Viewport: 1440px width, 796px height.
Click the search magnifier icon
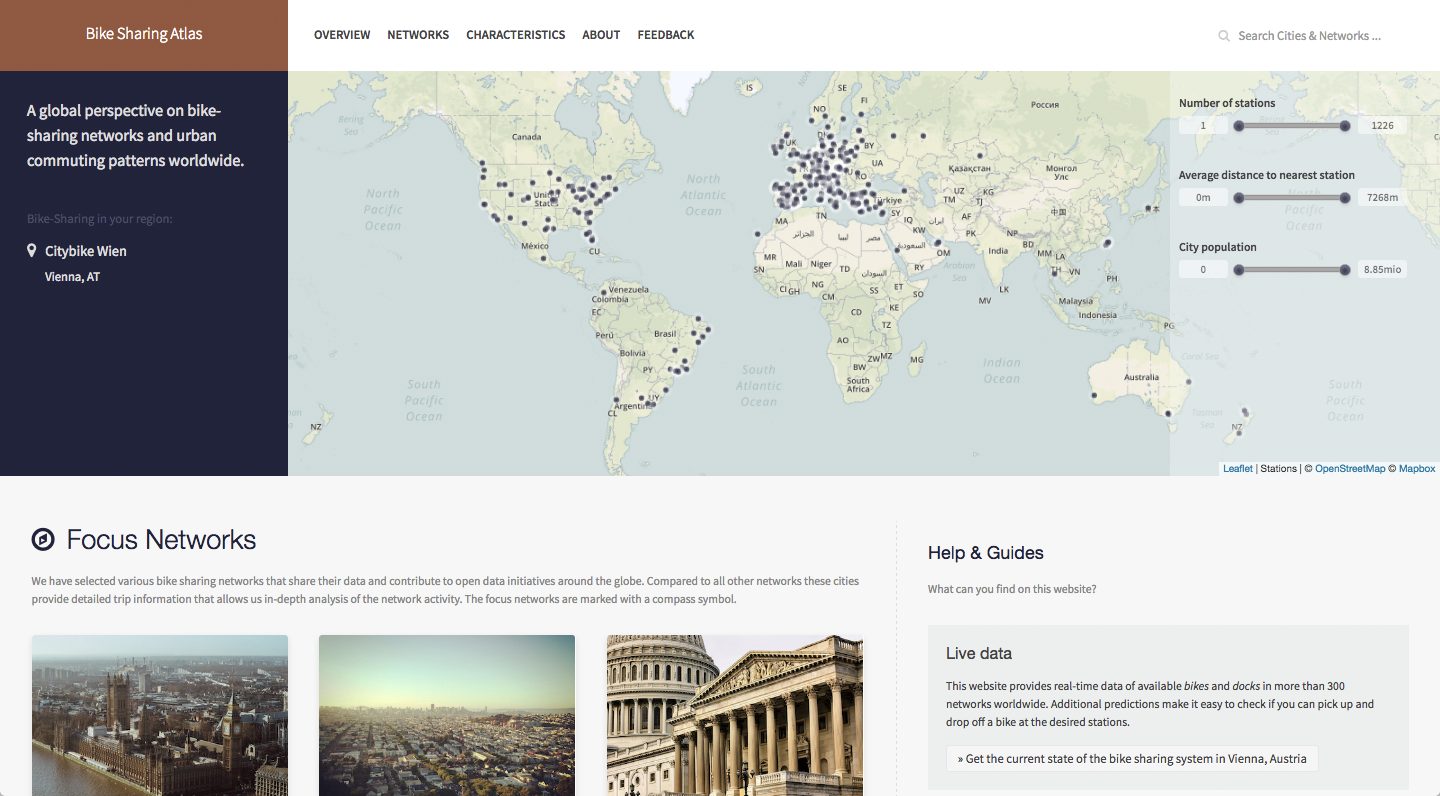click(1223, 36)
